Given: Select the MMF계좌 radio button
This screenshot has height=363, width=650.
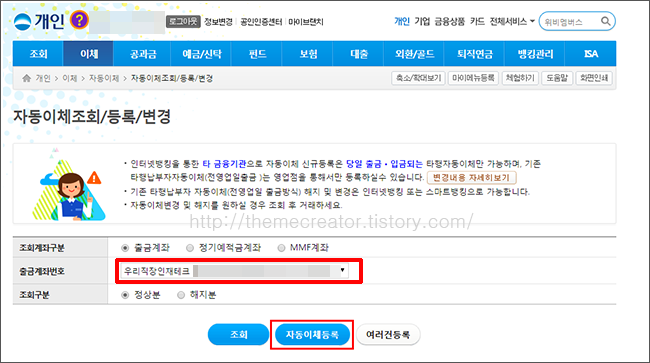Looking at the screenshot, I should (x=281, y=248).
